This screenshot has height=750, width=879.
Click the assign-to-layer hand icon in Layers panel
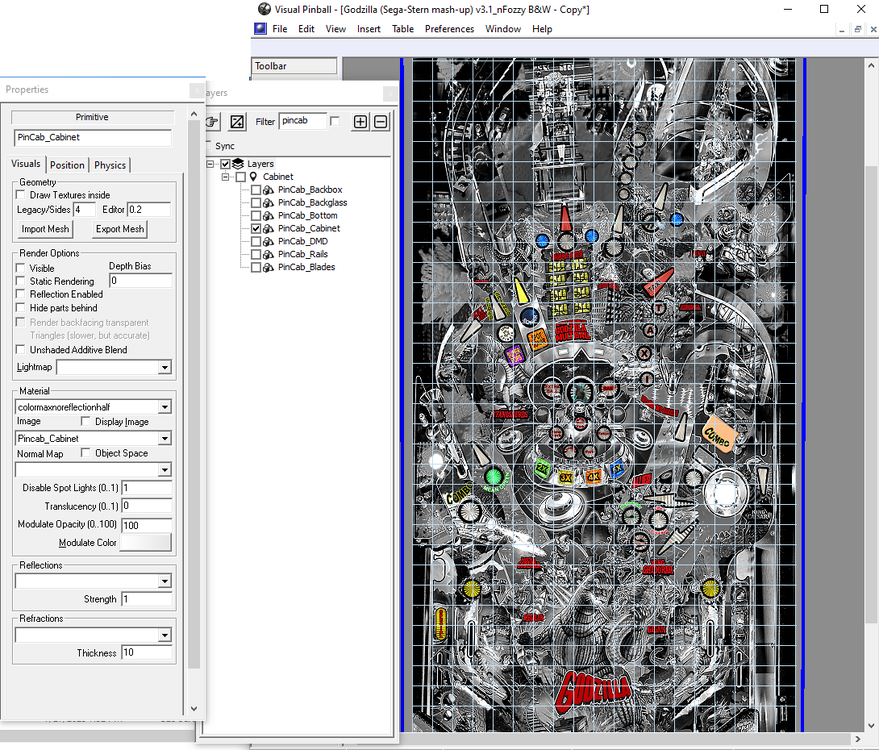coord(212,122)
